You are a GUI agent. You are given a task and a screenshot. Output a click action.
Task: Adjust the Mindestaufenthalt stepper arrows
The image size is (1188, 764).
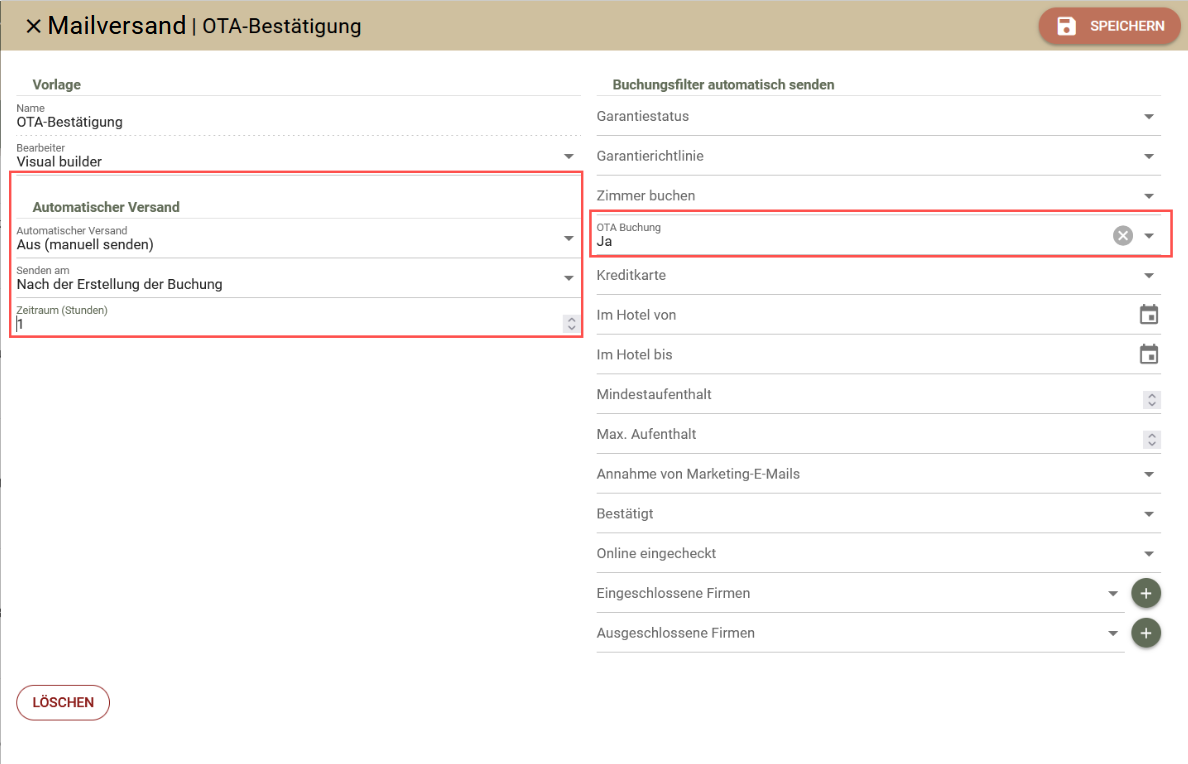coord(1152,400)
